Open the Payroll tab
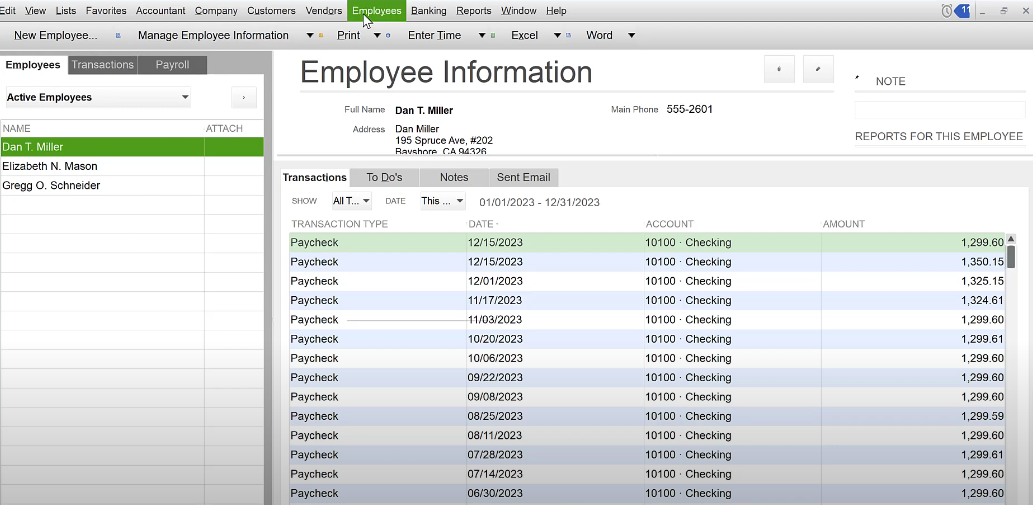Image resolution: width=1033 pixels, height=505 pixels. click(x=172, y=65)
